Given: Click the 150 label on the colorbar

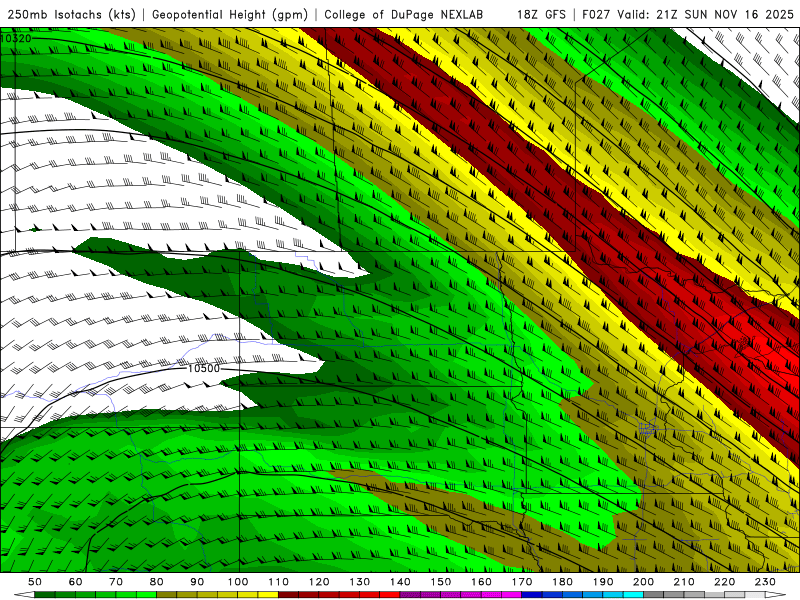Looking at the screenshot, I should [x=440, y=582].
